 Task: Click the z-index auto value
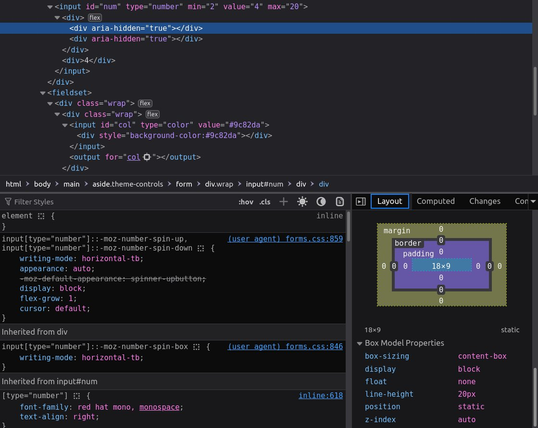[x=467, y=419]
